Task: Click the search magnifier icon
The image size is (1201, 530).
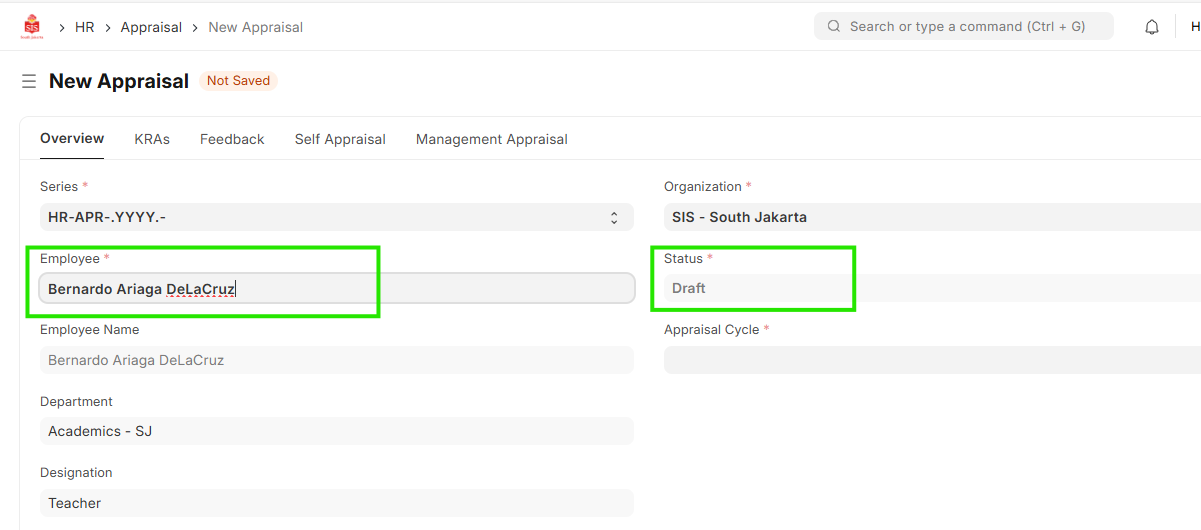Action: click(x=833, y=27)
